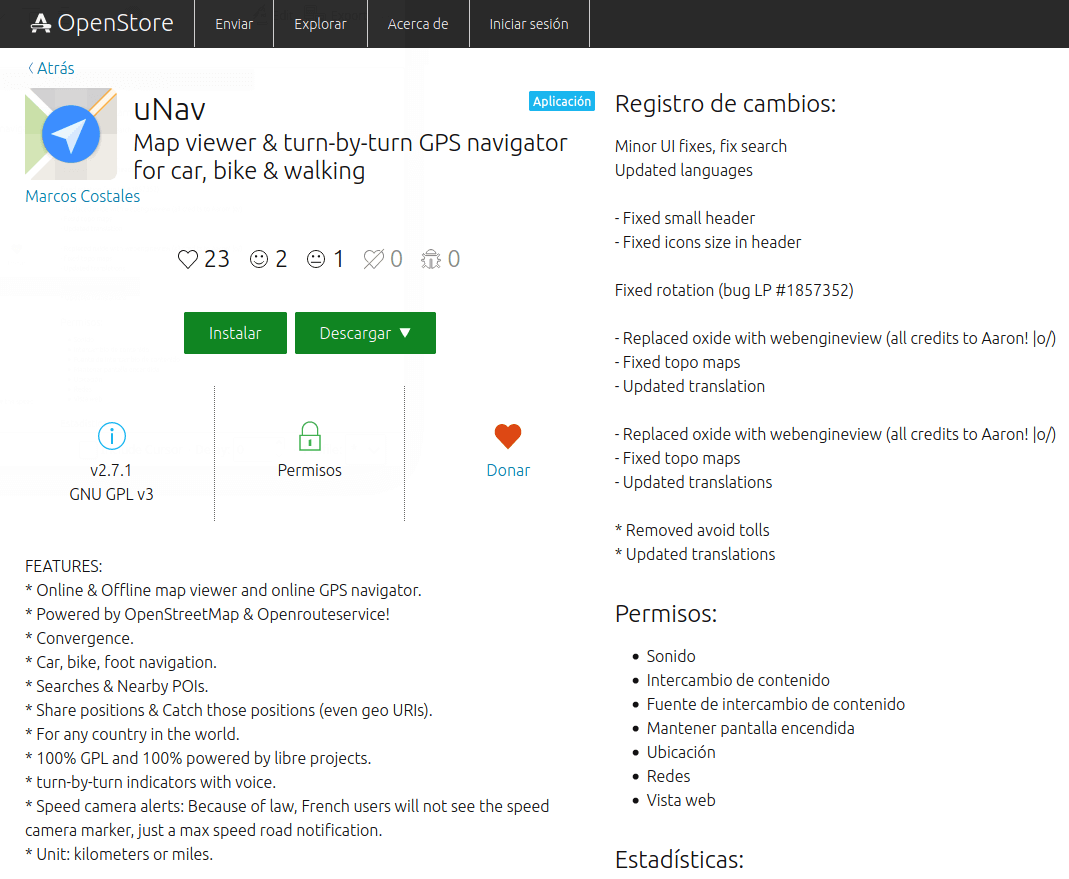Open the Enviar menu item
Screen dimensions: 1069x879
point(234,24)
